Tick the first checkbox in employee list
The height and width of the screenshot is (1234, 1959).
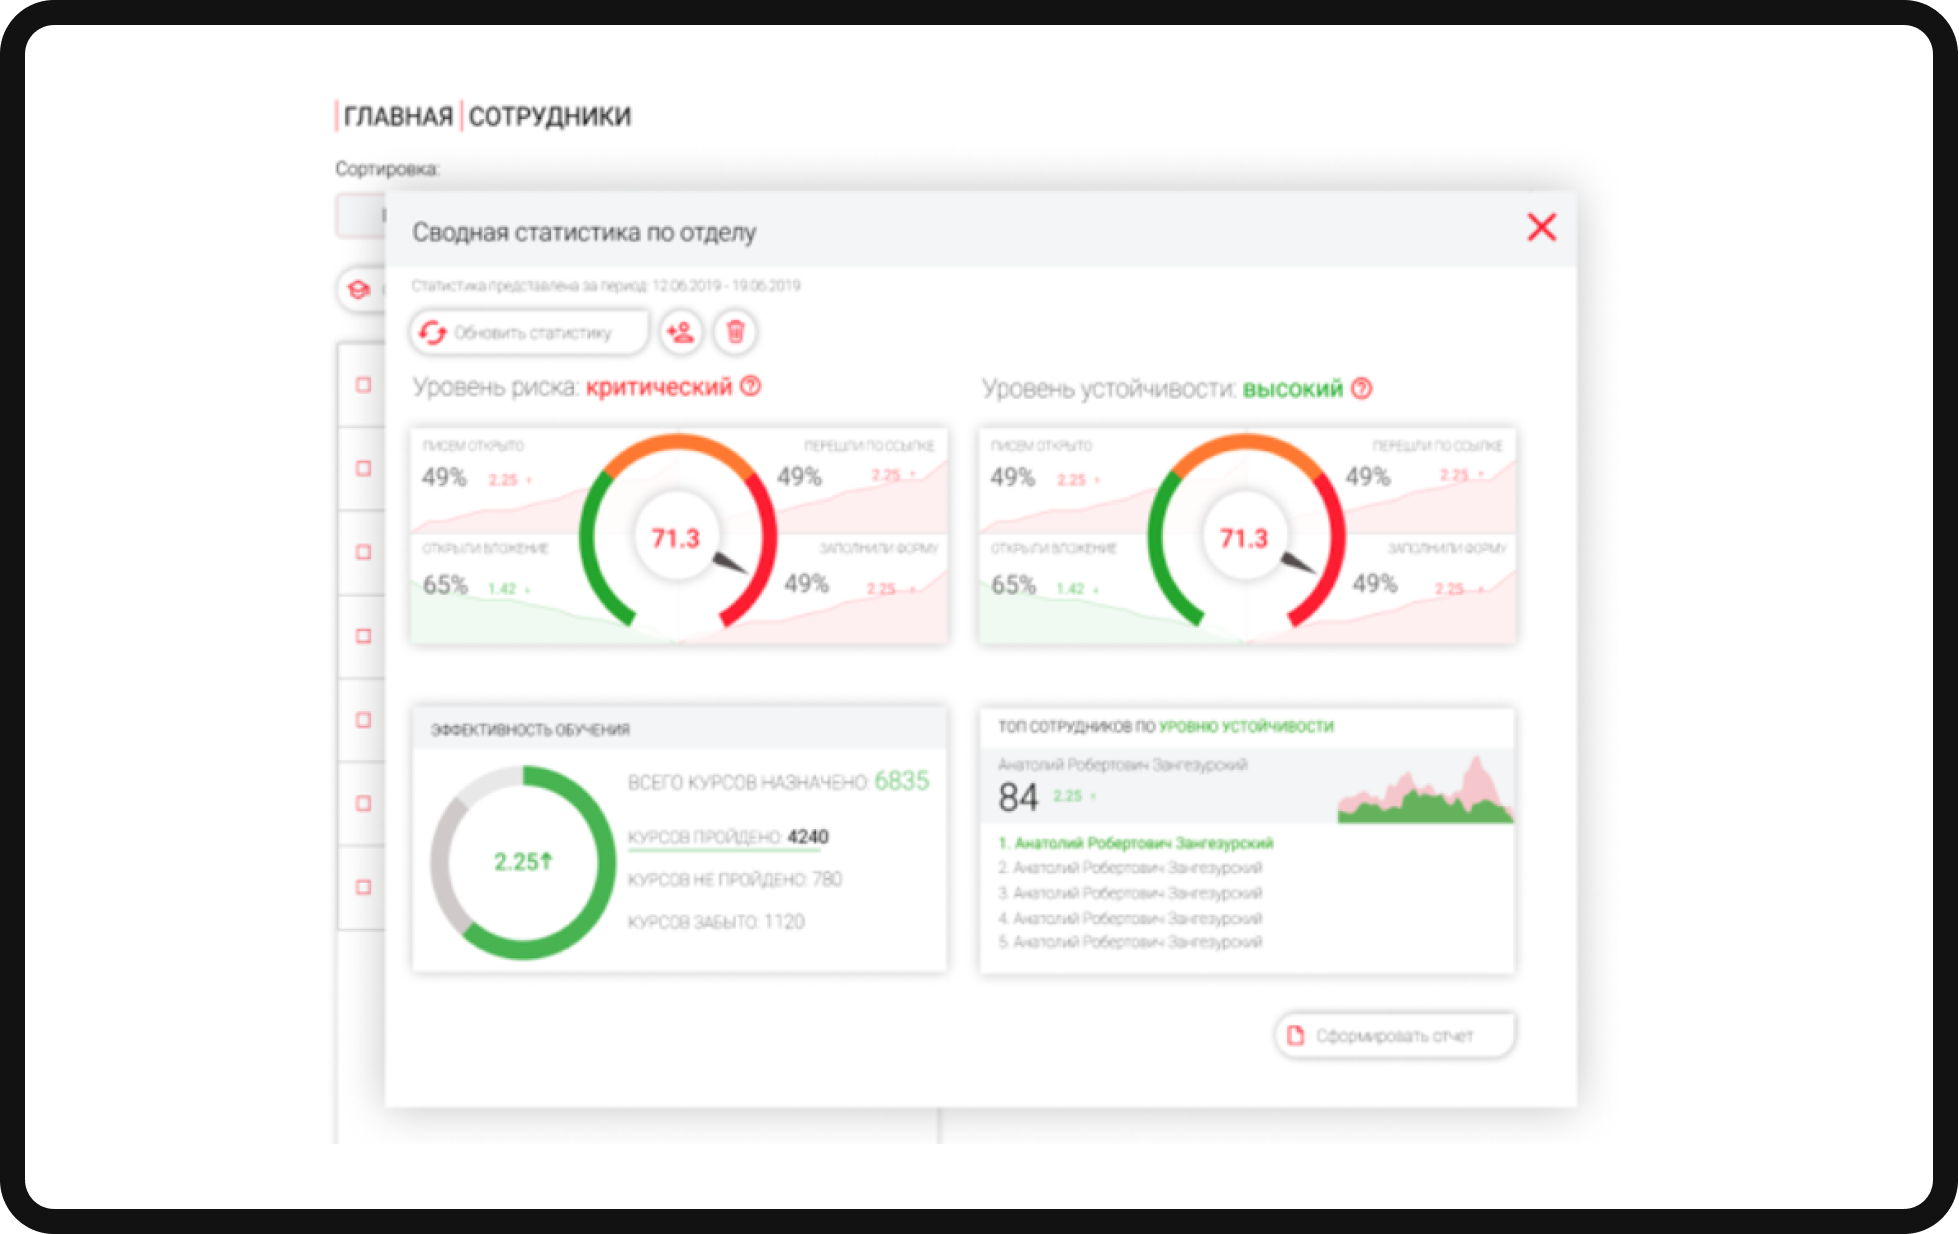(364, 385)
